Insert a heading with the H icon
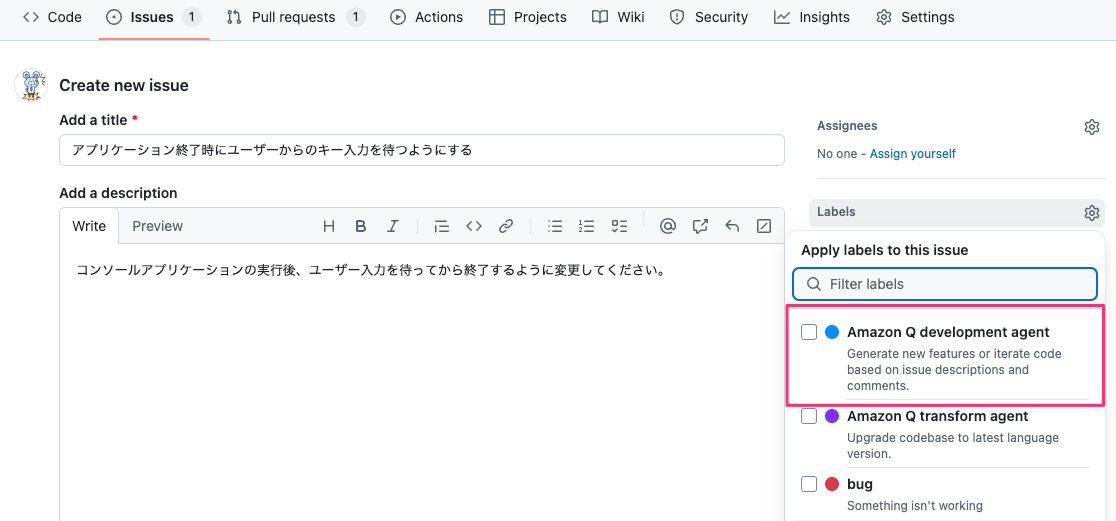This screenshot has width=1116, height=521. (329, 226)
